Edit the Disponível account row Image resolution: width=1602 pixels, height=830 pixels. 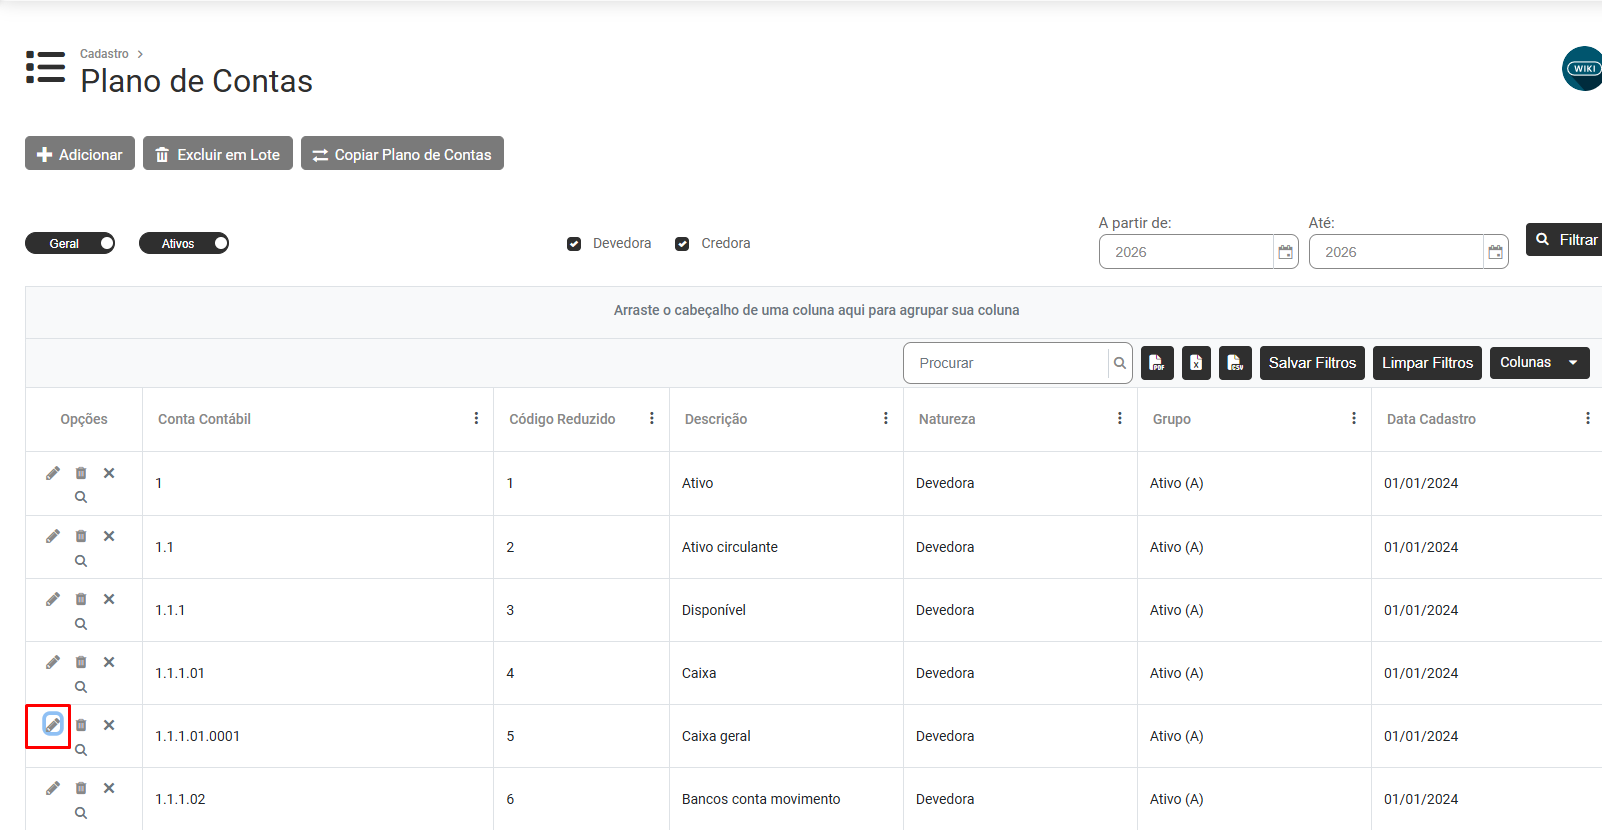[53, 599]
